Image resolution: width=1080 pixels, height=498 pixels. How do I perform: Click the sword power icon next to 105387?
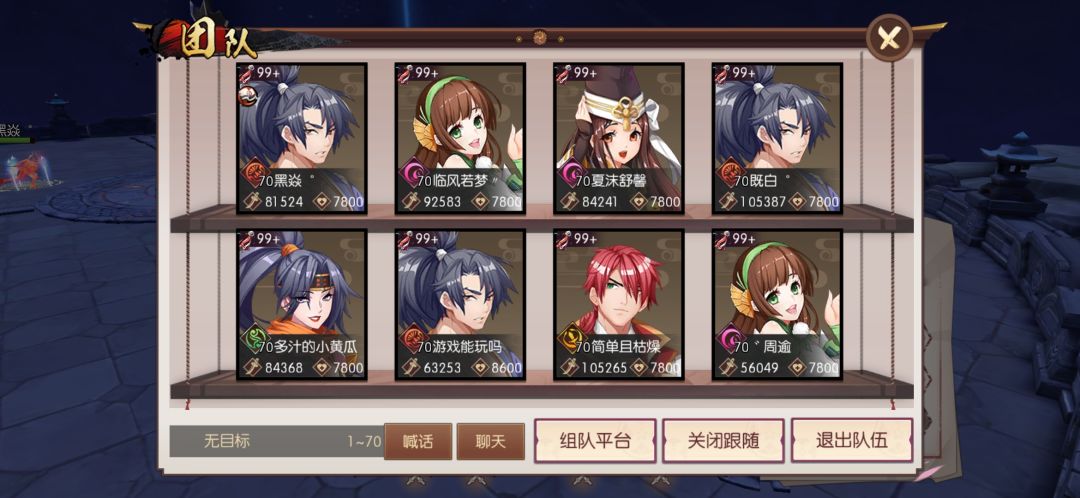click(x=729, y=201)
